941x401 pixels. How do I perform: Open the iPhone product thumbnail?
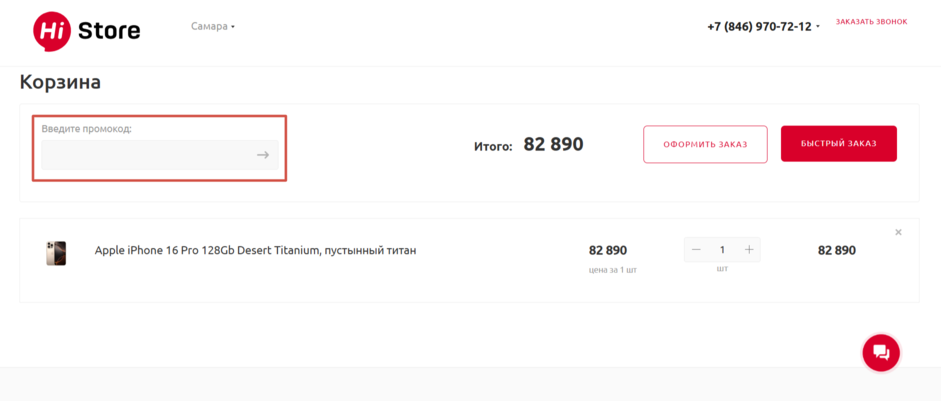point(56,253)
